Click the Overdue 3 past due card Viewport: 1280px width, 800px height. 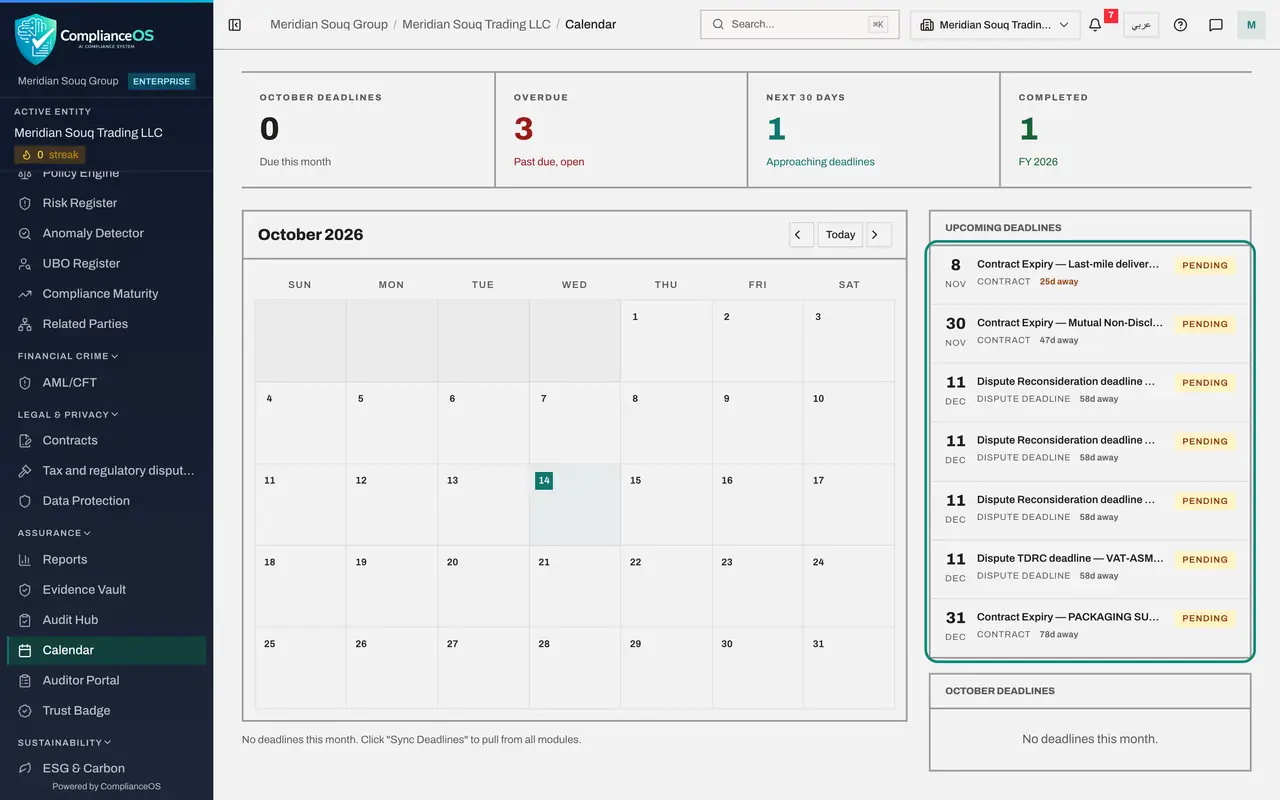click(x=621, y=130)
